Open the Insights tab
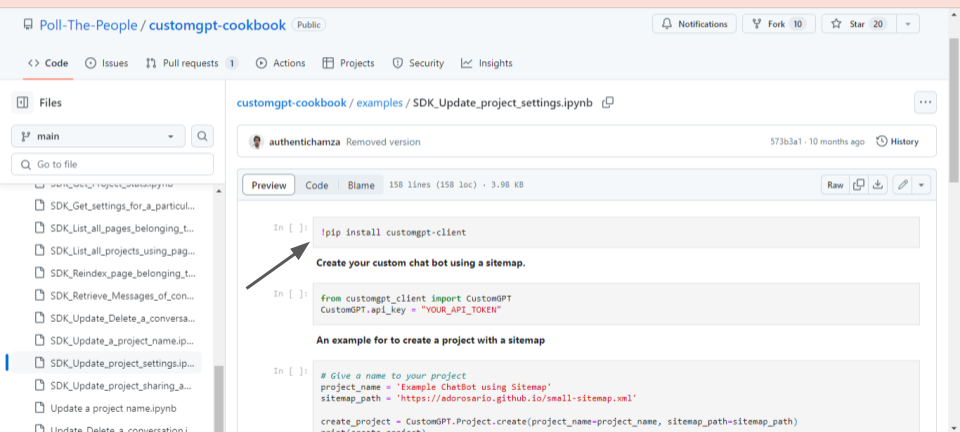960x432 pixels. click(487, 63)
